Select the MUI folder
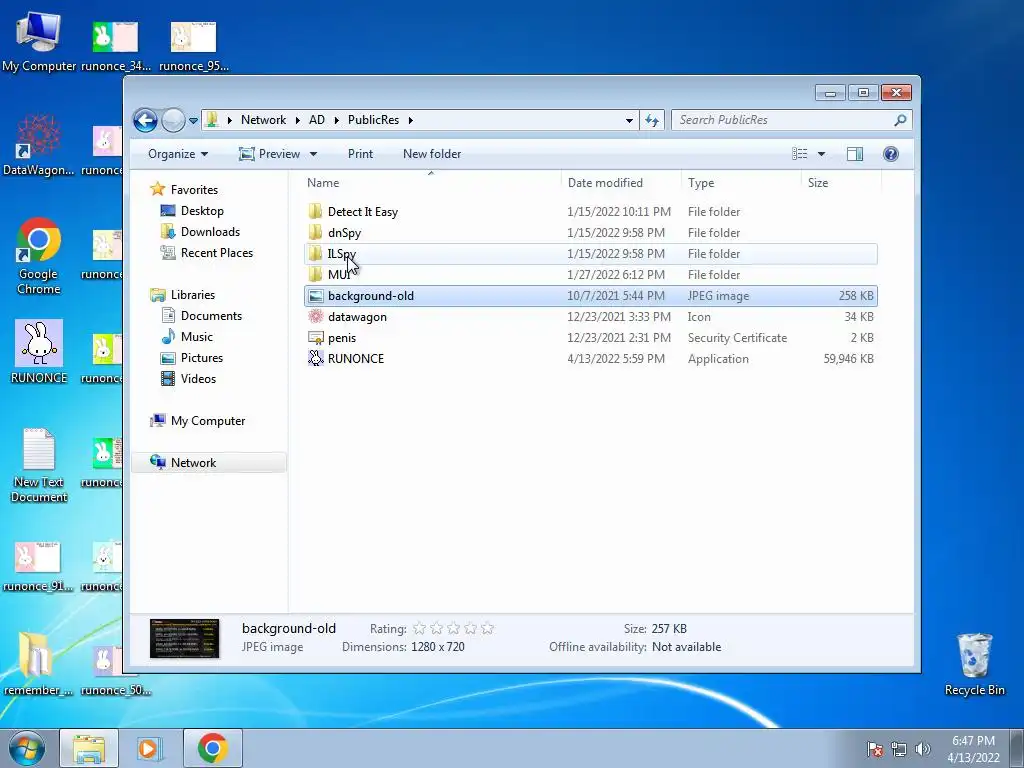This screenshot has width=1024, height=768. [590, 274]
